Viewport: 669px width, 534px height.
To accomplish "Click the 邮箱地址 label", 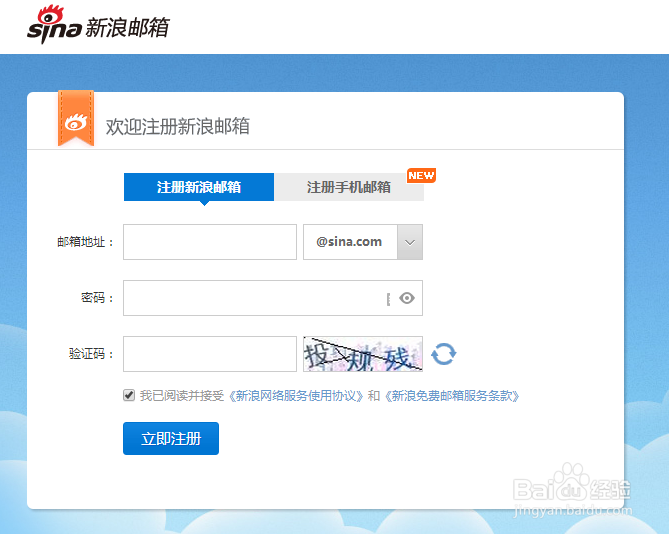I will click(85, 242).
